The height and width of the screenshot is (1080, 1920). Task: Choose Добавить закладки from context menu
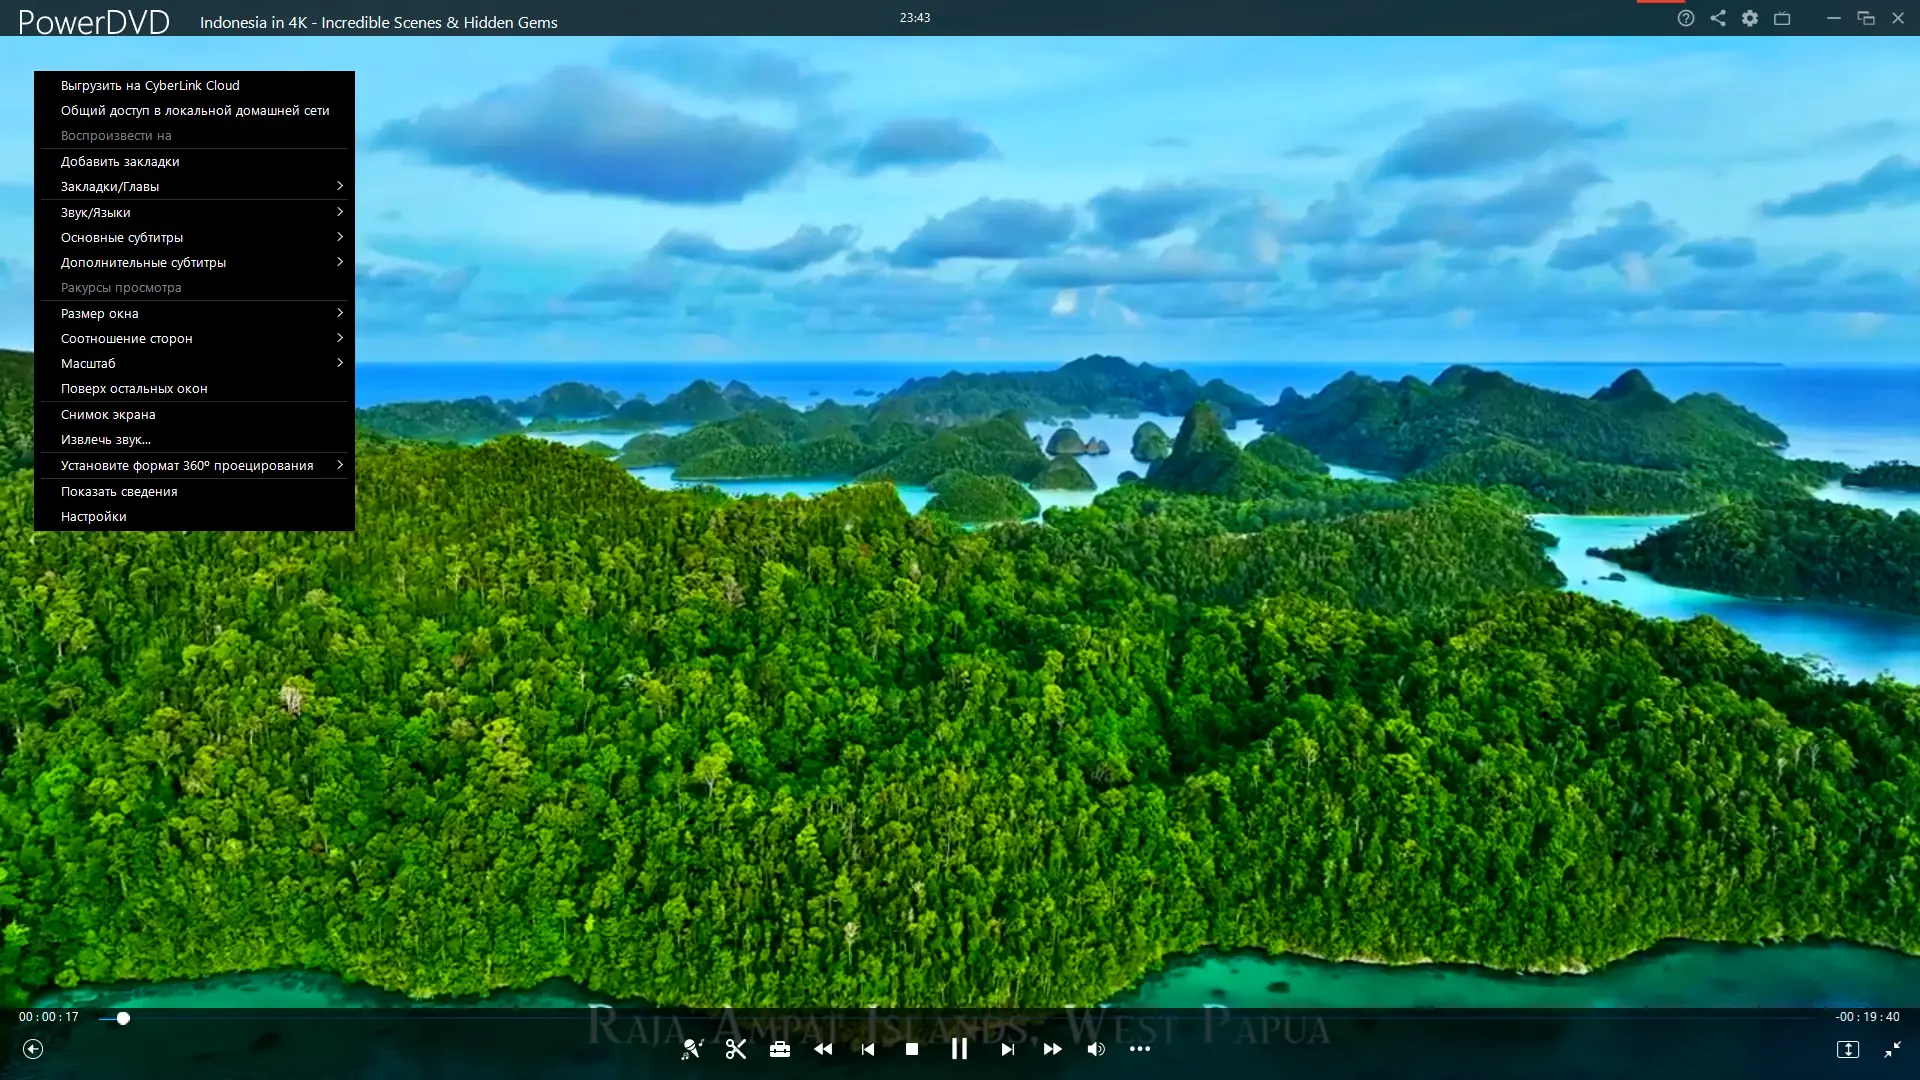point(120,161)
